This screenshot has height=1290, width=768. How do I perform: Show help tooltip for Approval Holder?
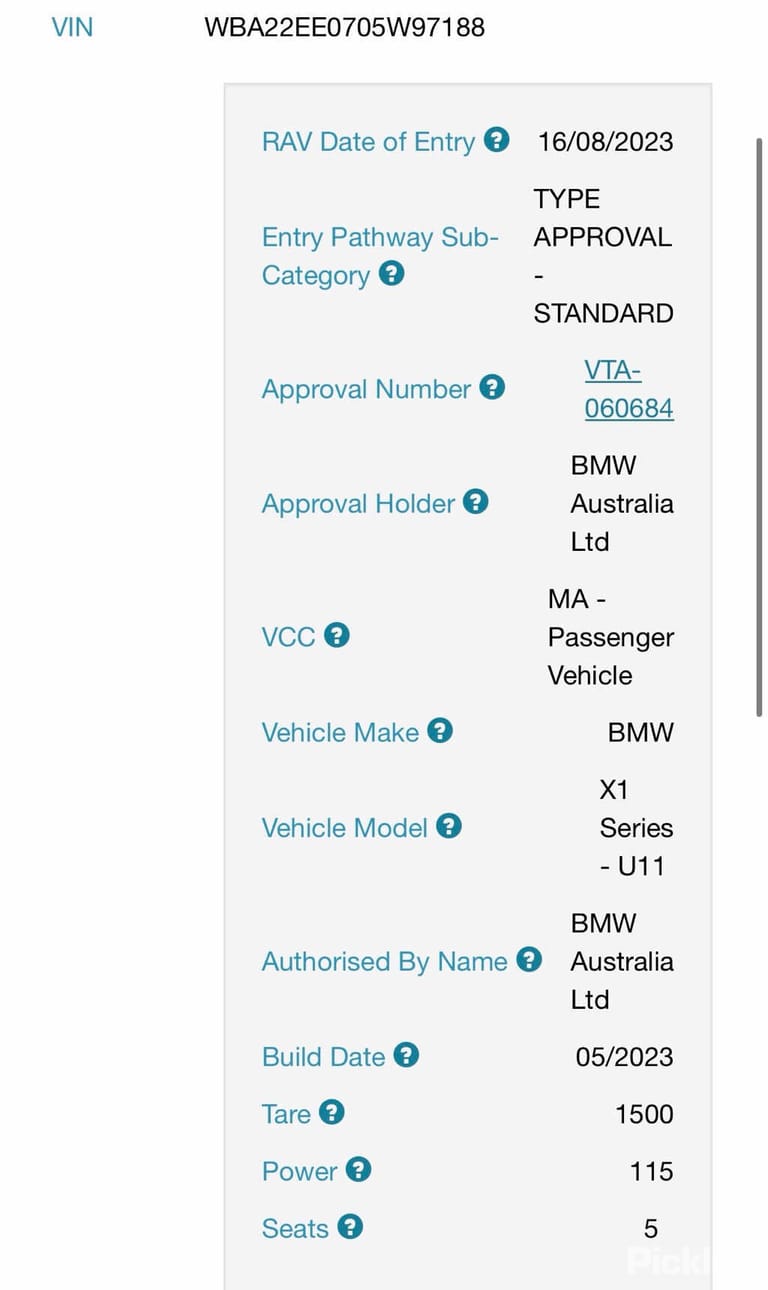point(476,502)
